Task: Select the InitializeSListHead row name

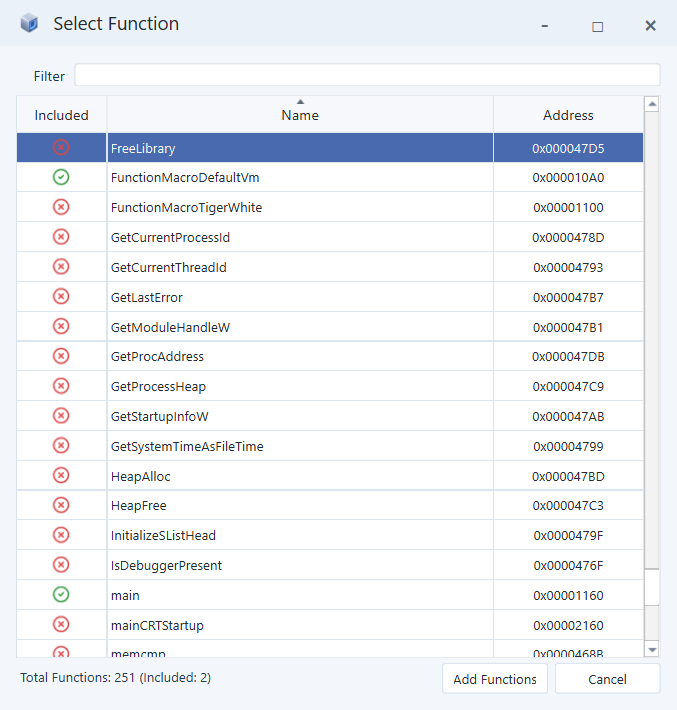Action: tap(163, 535)
